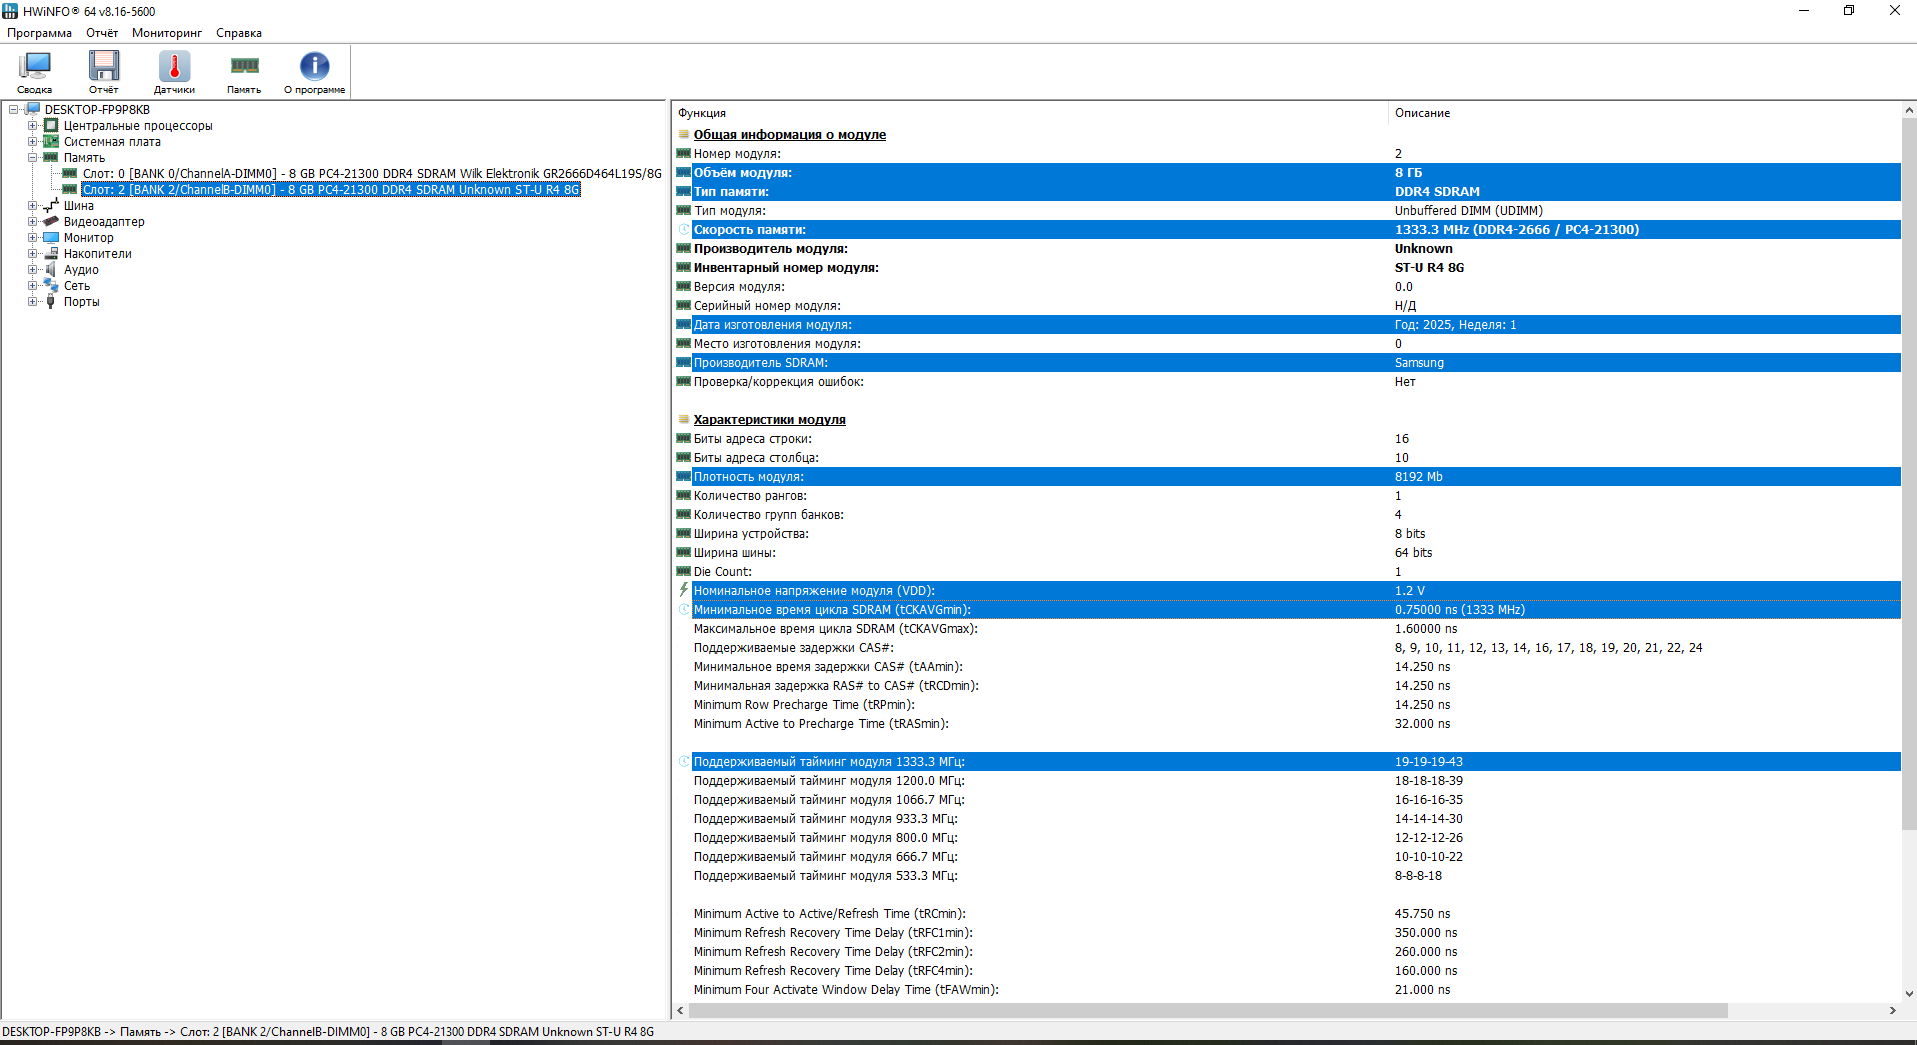Click the memory icon next to Слот: 0
Screen dimensions: 1917x1045
pyautogui.click(x=70, y=173)
